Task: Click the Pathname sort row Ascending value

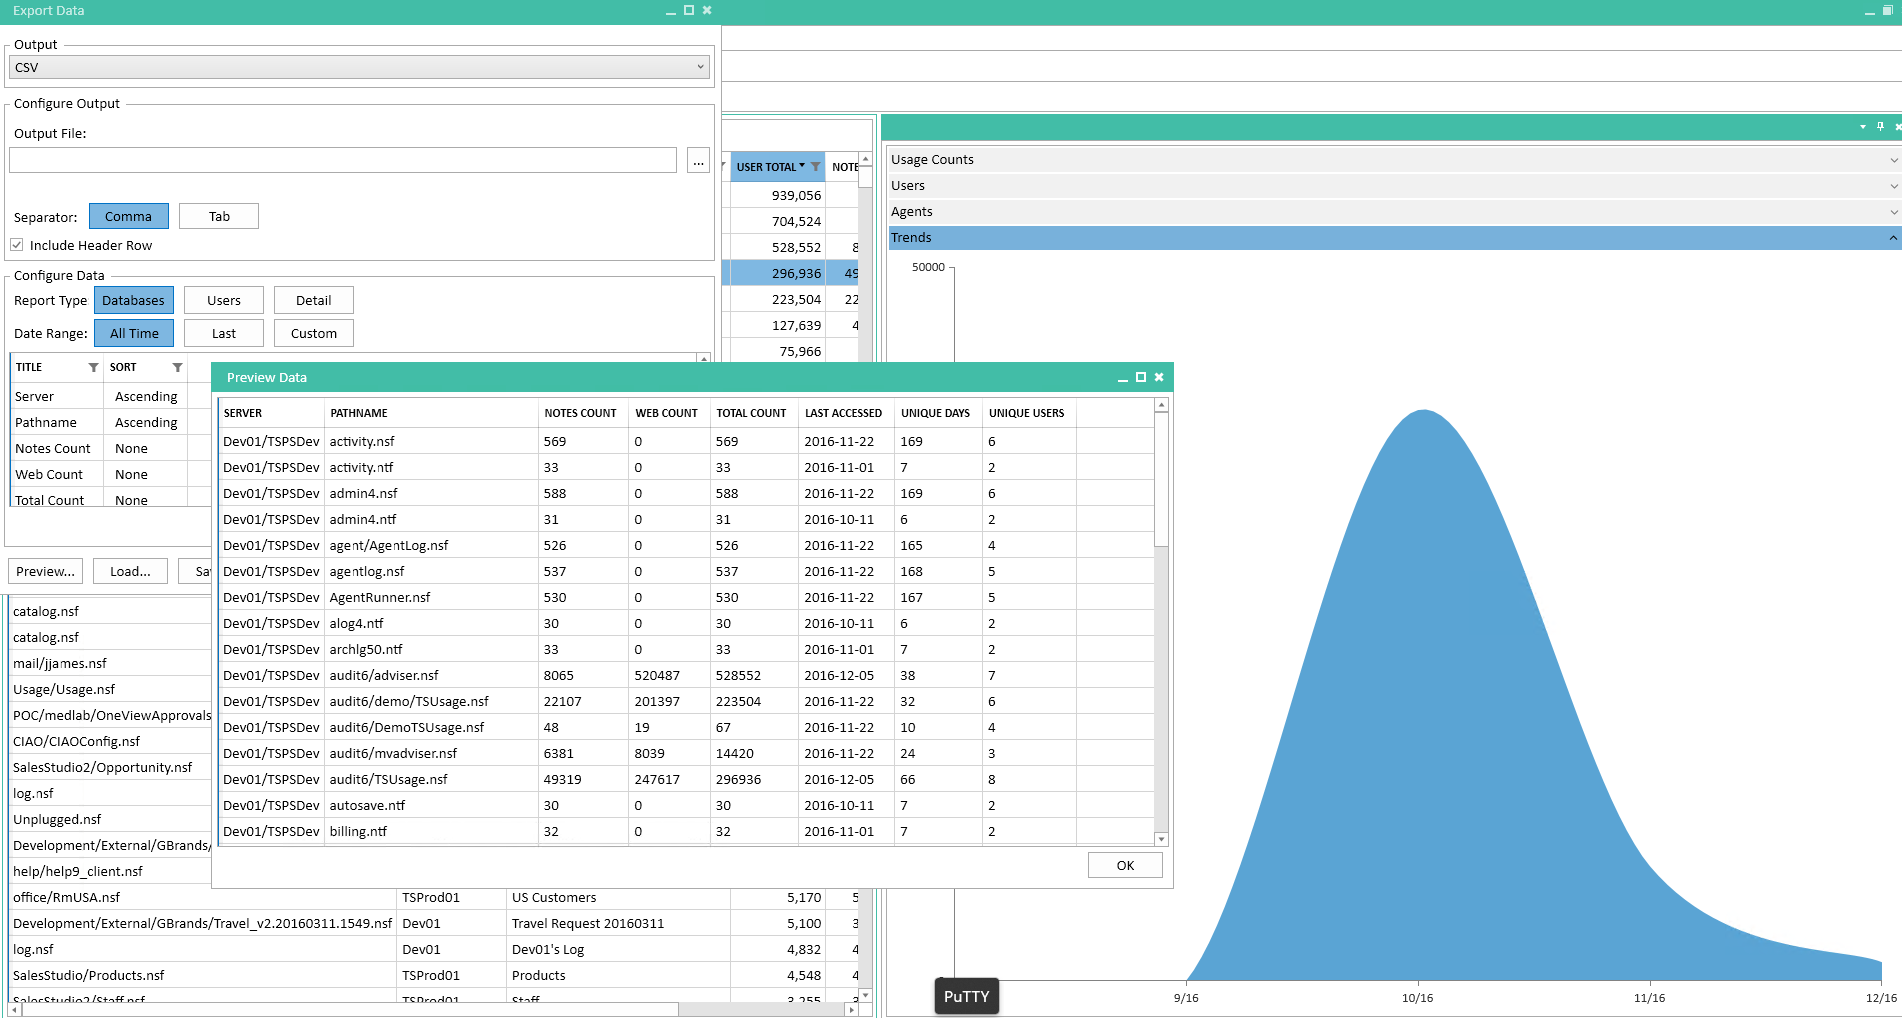Action: point(146,422)
